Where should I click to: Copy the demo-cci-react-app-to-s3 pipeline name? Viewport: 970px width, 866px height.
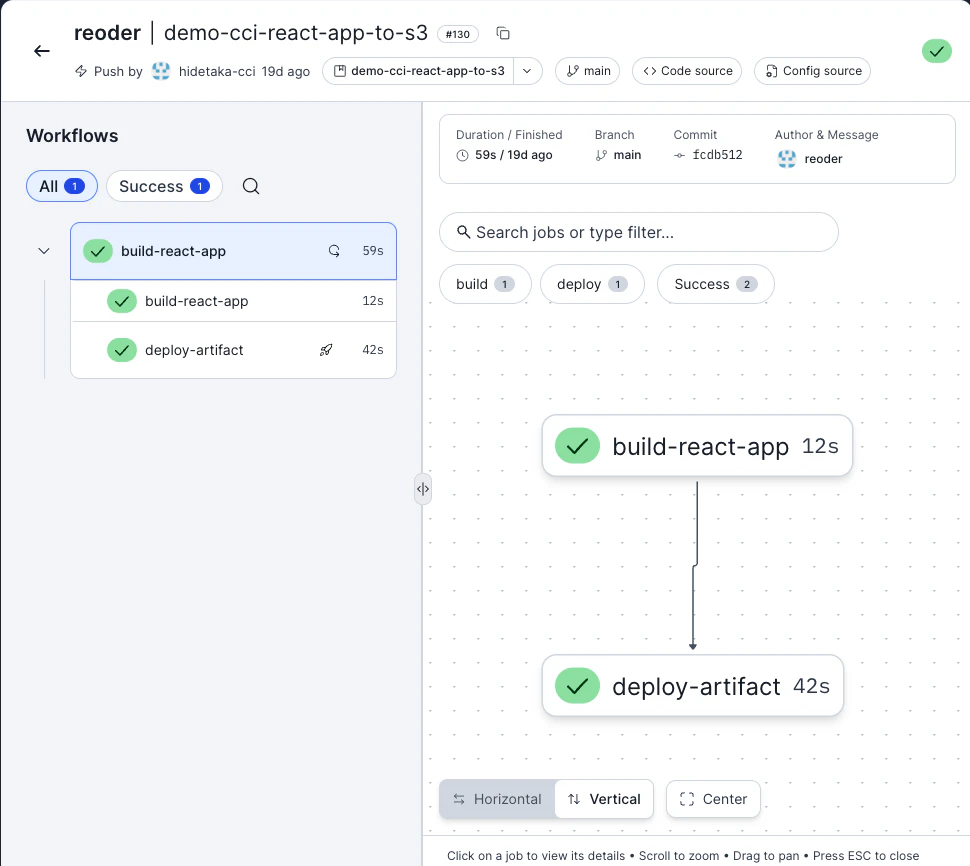pyautogui.click(x=503, y=33)
